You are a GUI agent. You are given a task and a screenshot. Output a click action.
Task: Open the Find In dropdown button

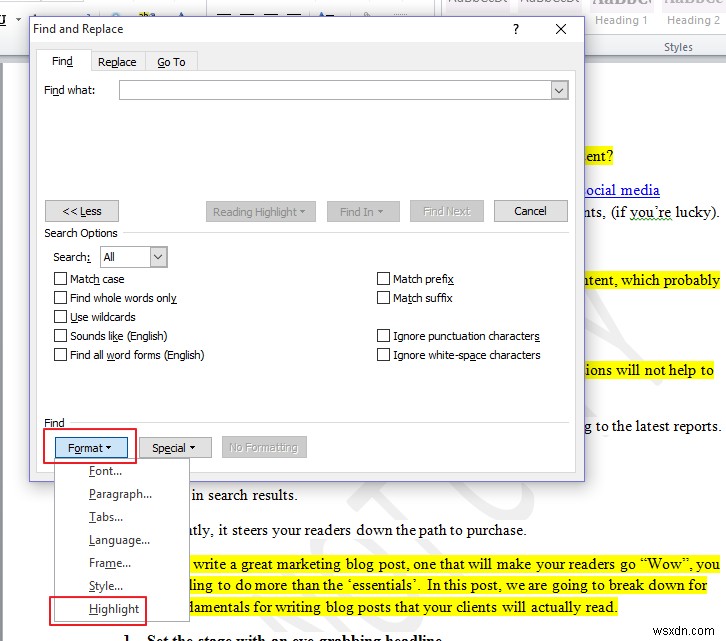[x=363, y=212]
